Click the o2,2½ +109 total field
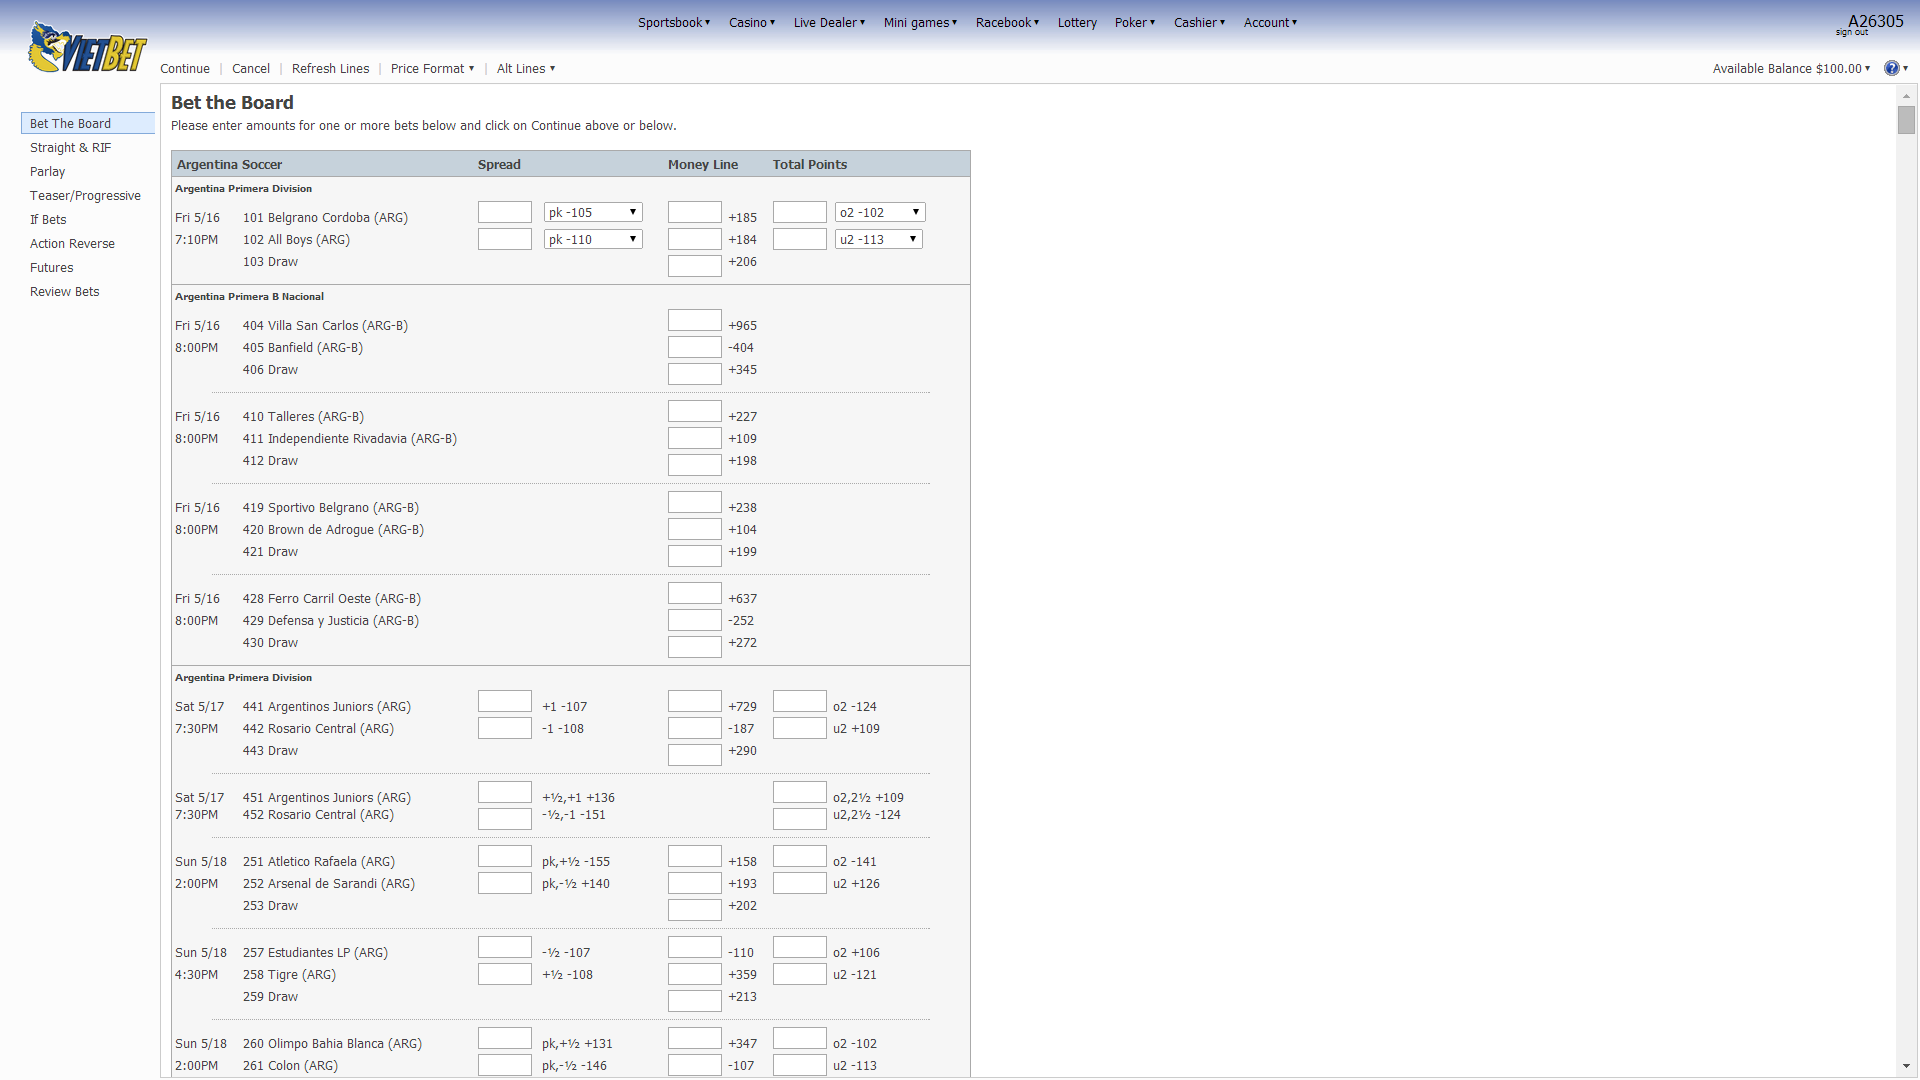The image size is (1920, 1080). [x=800, y=792]
